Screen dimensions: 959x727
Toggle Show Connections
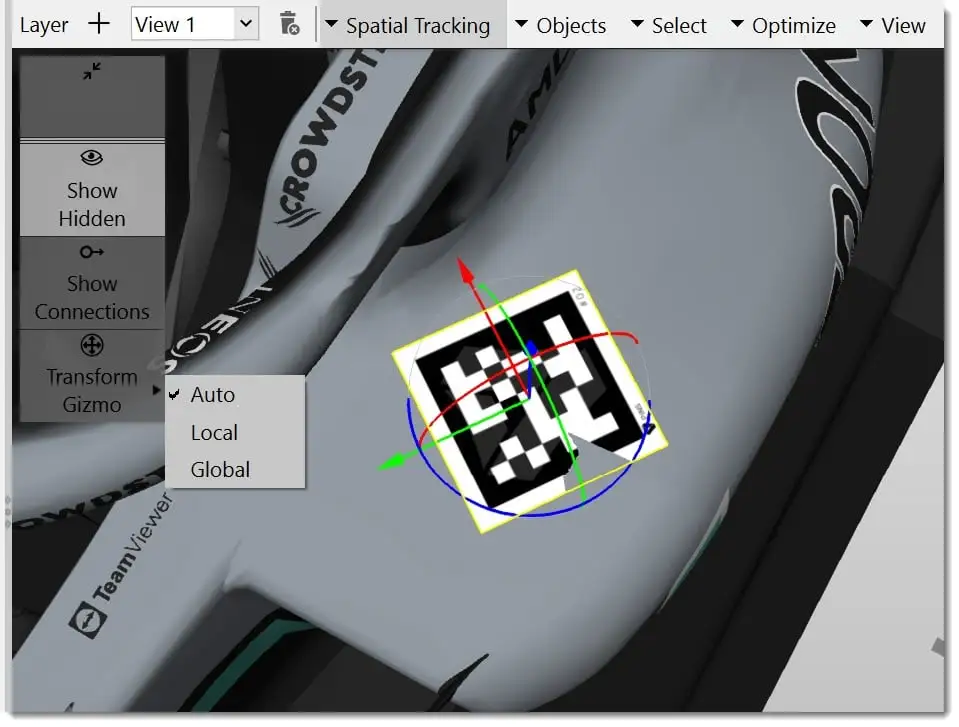(92, 283)
